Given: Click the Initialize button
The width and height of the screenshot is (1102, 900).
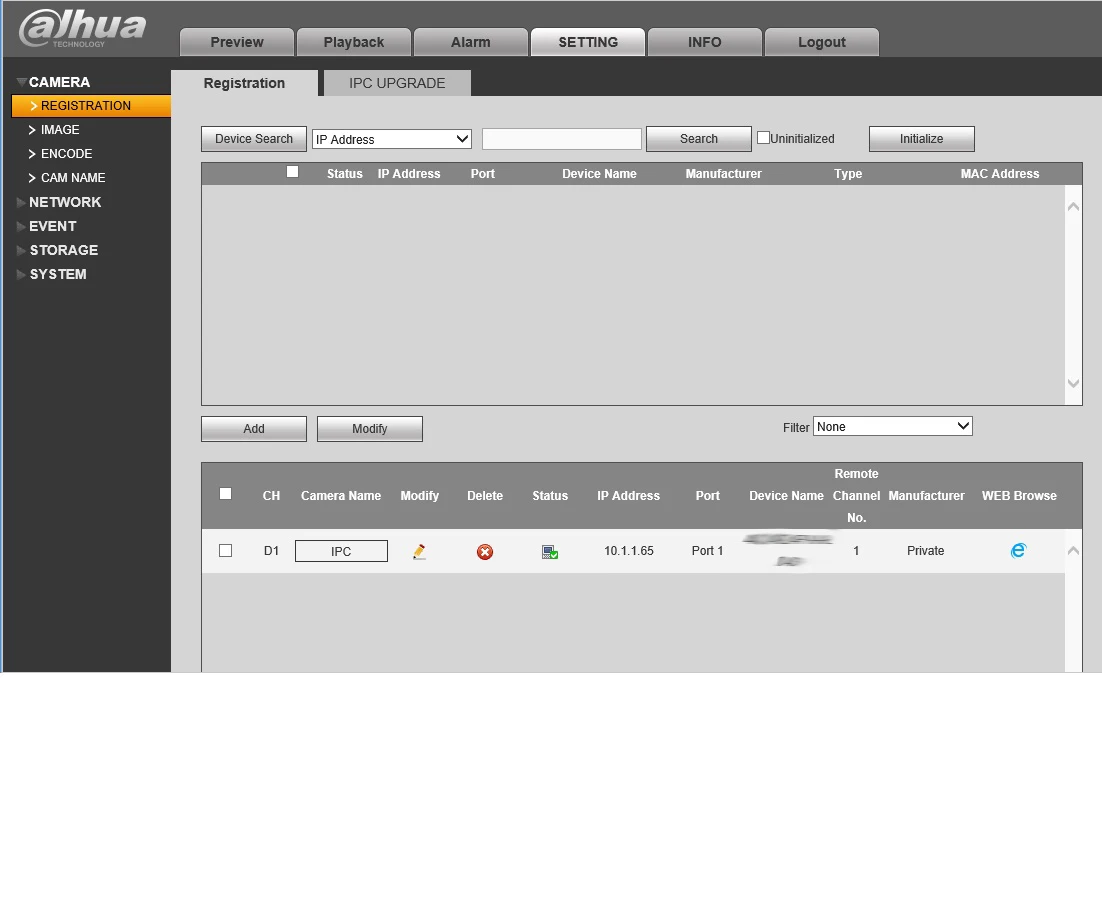Looking at the screenshot, I should click(921, 138).
